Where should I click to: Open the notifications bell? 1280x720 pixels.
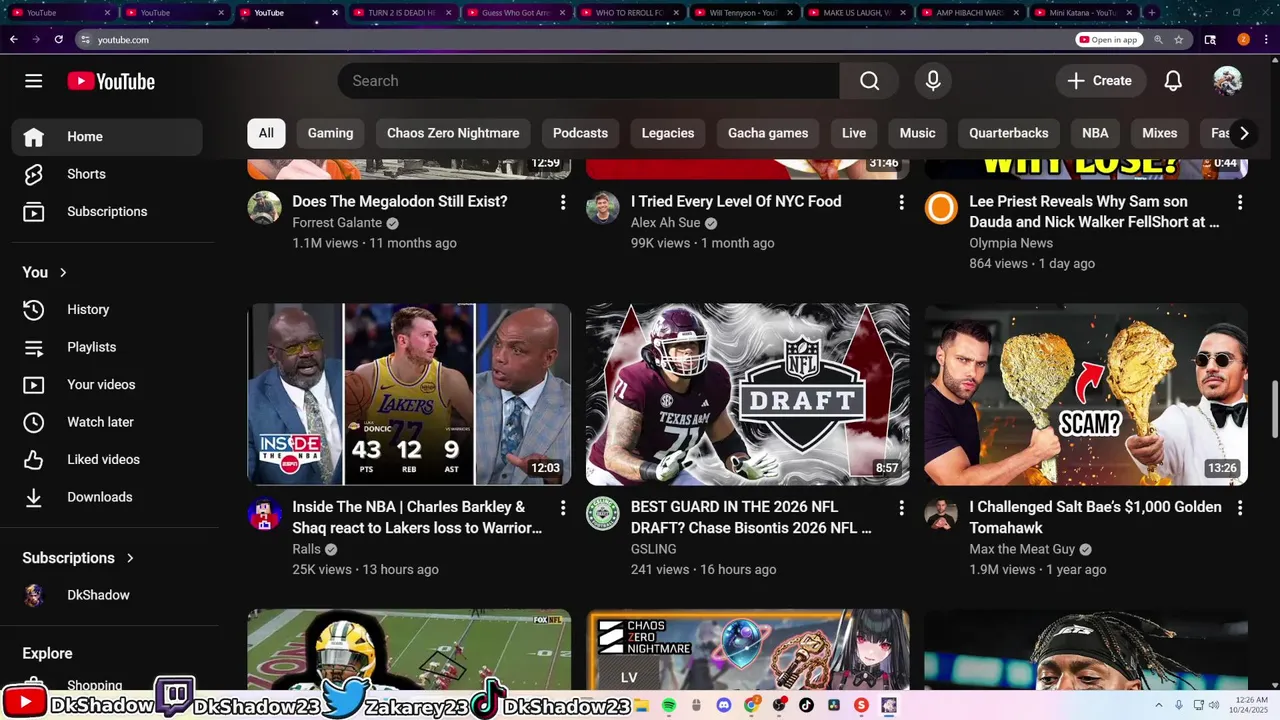click(1173, 81)
